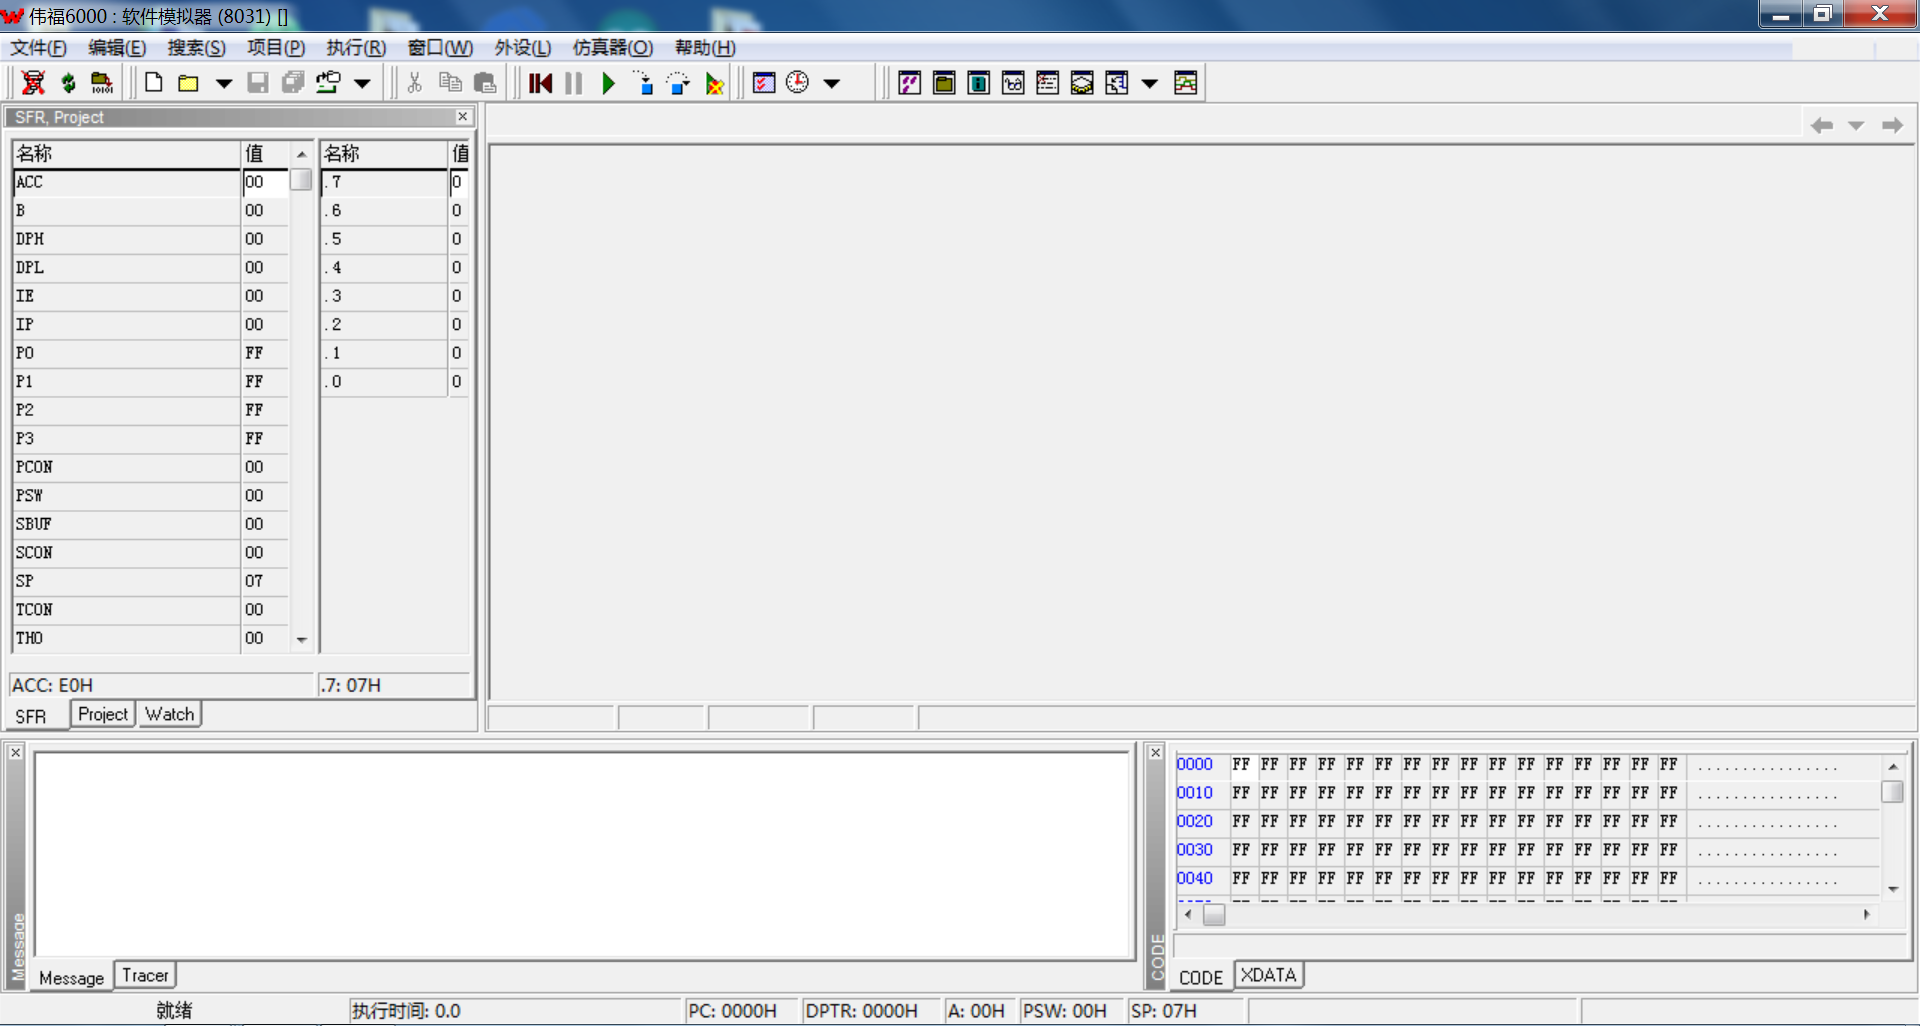Image resolution: width=1920 pixels, height=1026 pixels.
Task: Start full-speed run with green play button
Action: click(x=608, y=83)
